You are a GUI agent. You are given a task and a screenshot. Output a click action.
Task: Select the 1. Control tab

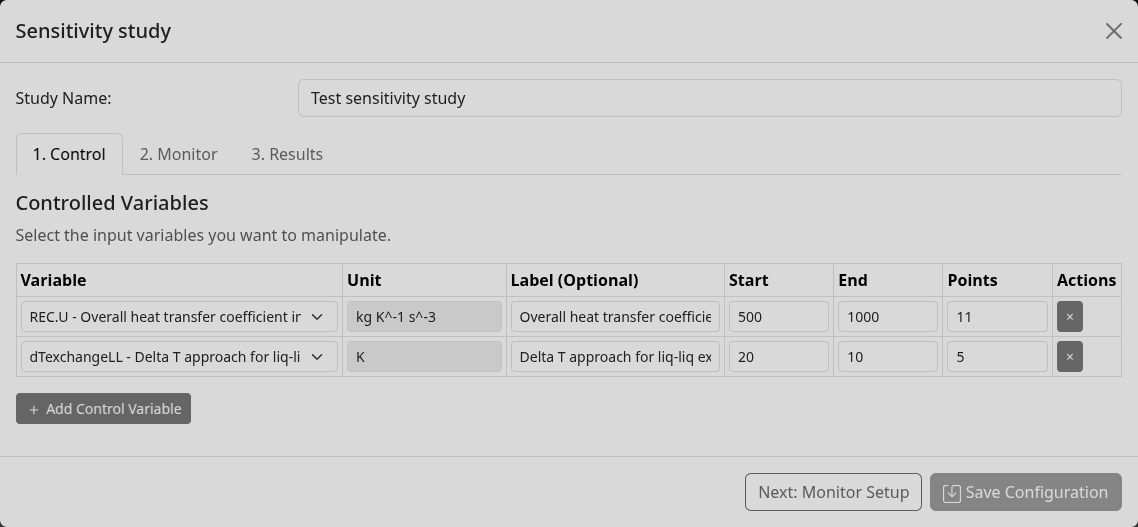[69, 154]
